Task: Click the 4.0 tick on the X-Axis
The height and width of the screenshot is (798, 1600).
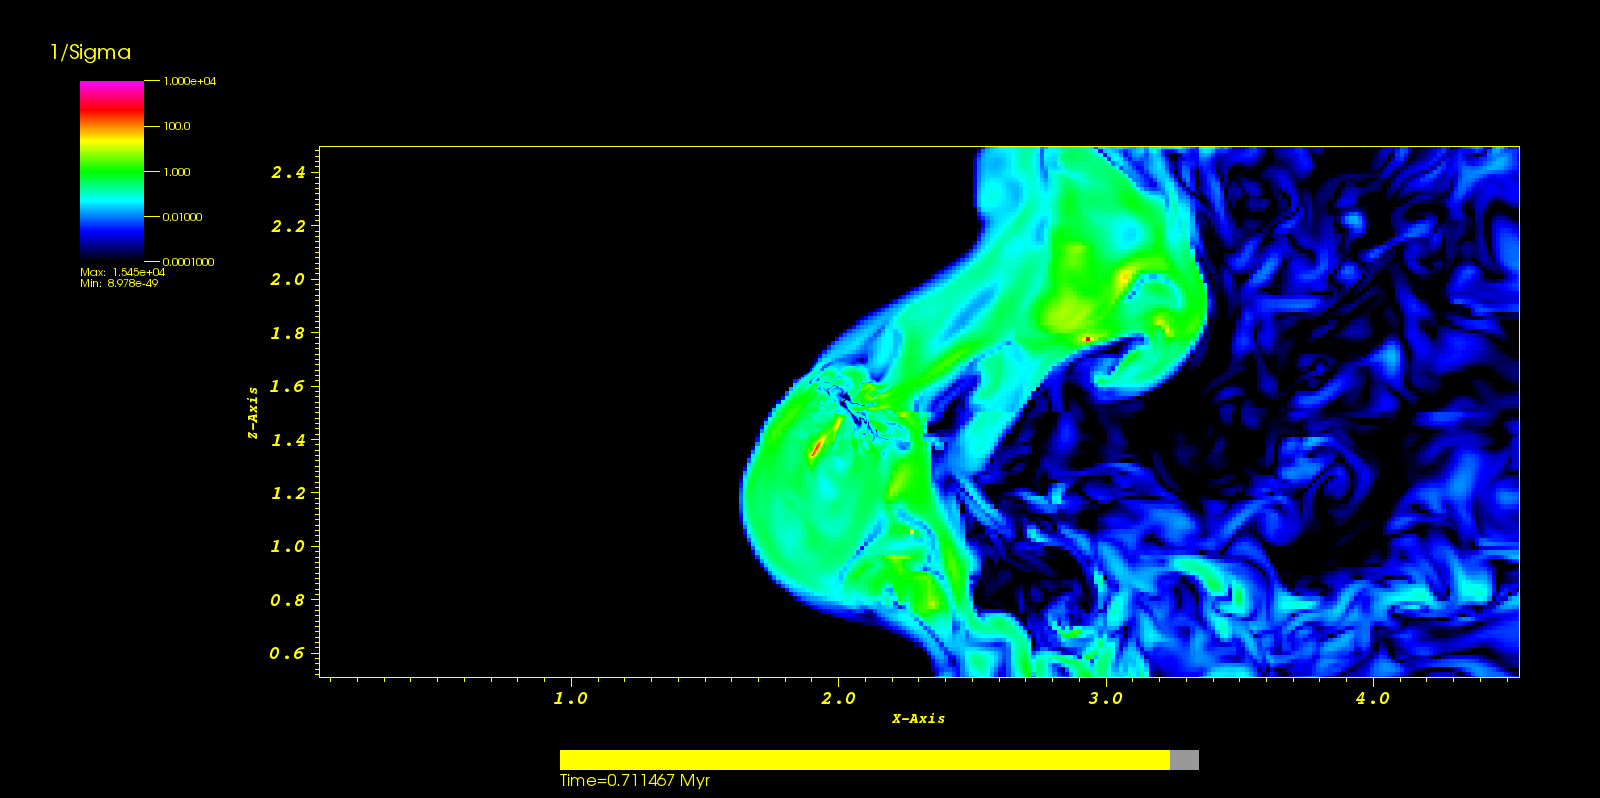Action: coord(1372,699)
